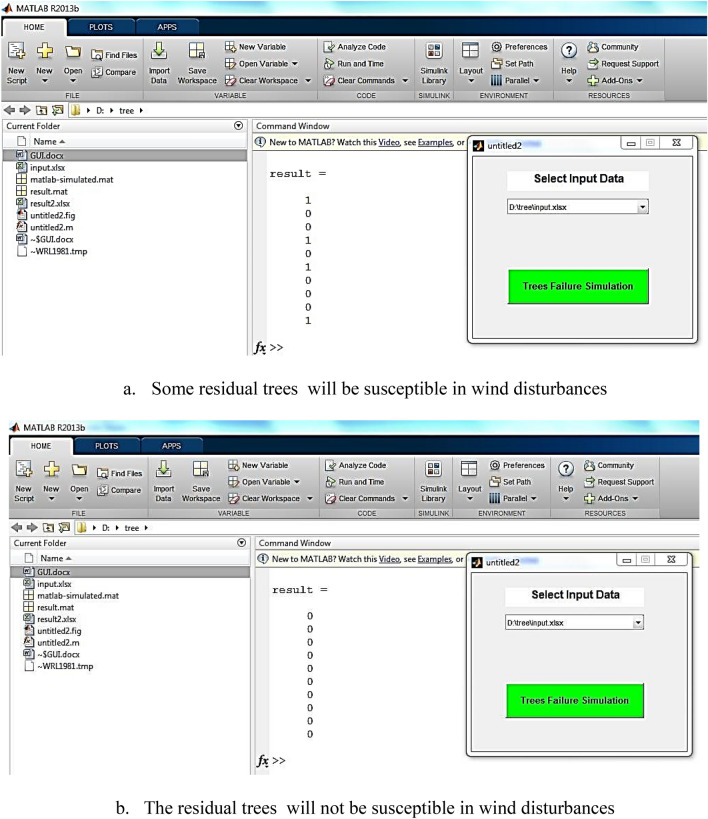Click Examples link in the upper Command Window
The height and width of the screenshot is (819, 708).
(434, 142)
